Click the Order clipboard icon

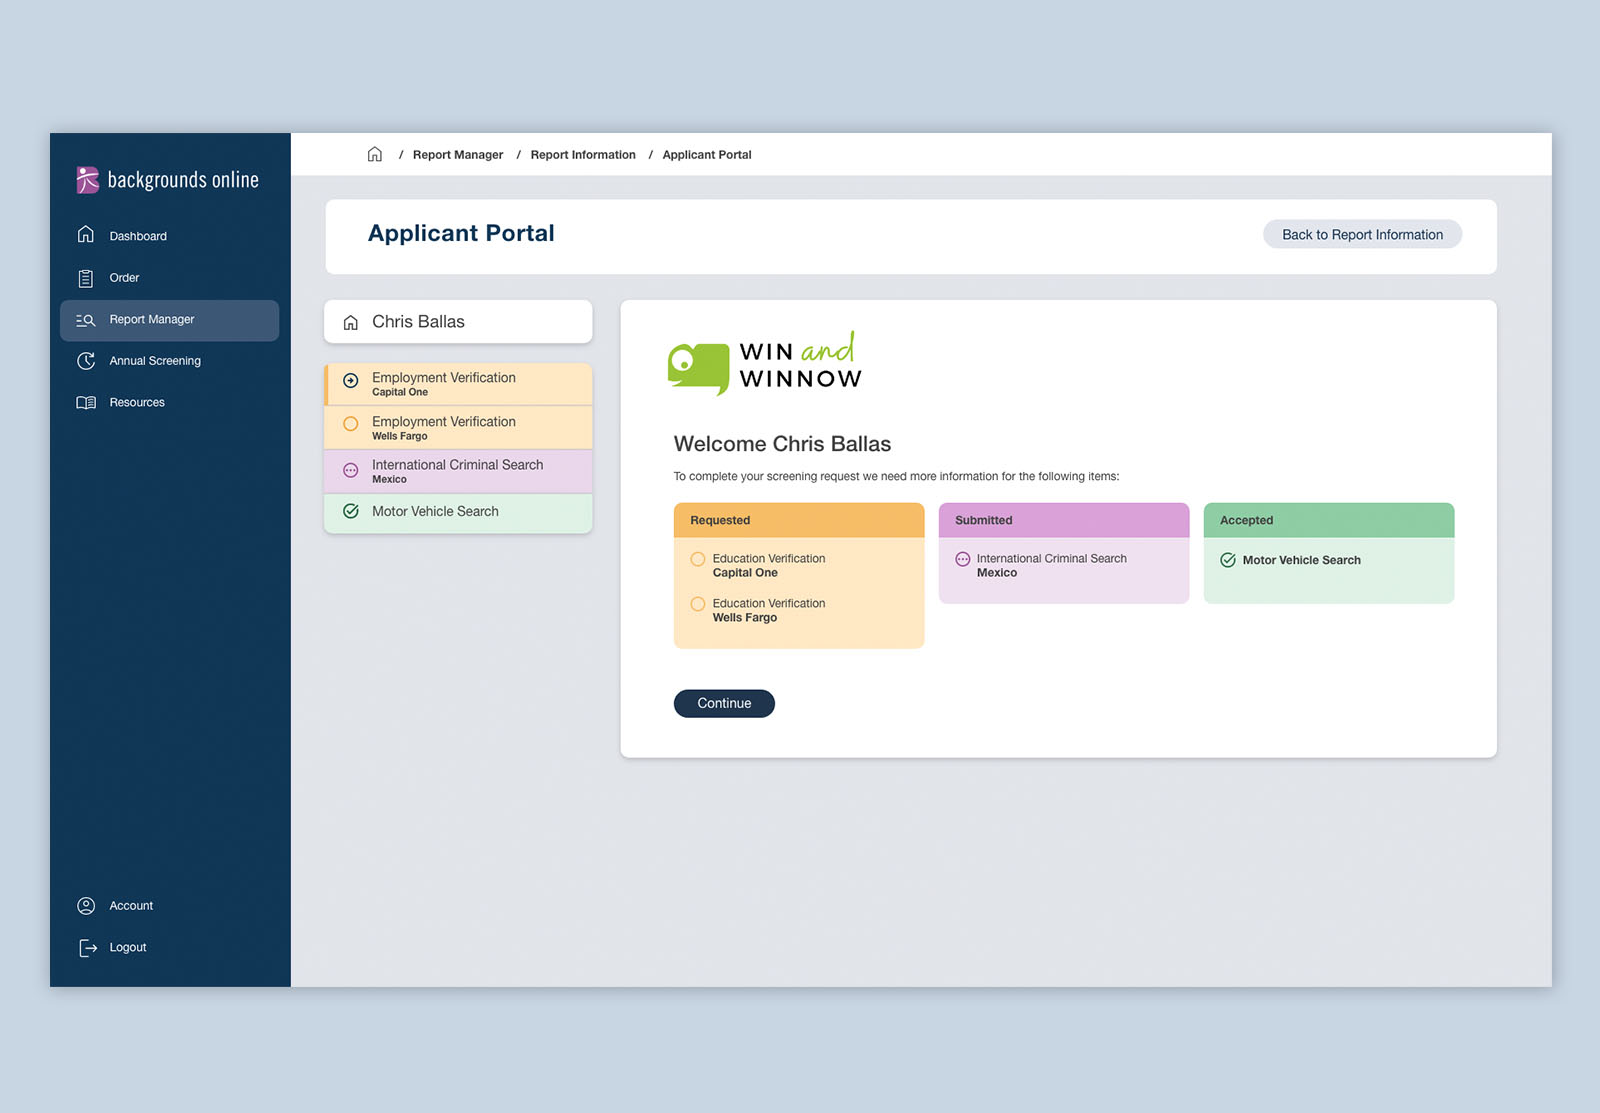tap(86, 278)
